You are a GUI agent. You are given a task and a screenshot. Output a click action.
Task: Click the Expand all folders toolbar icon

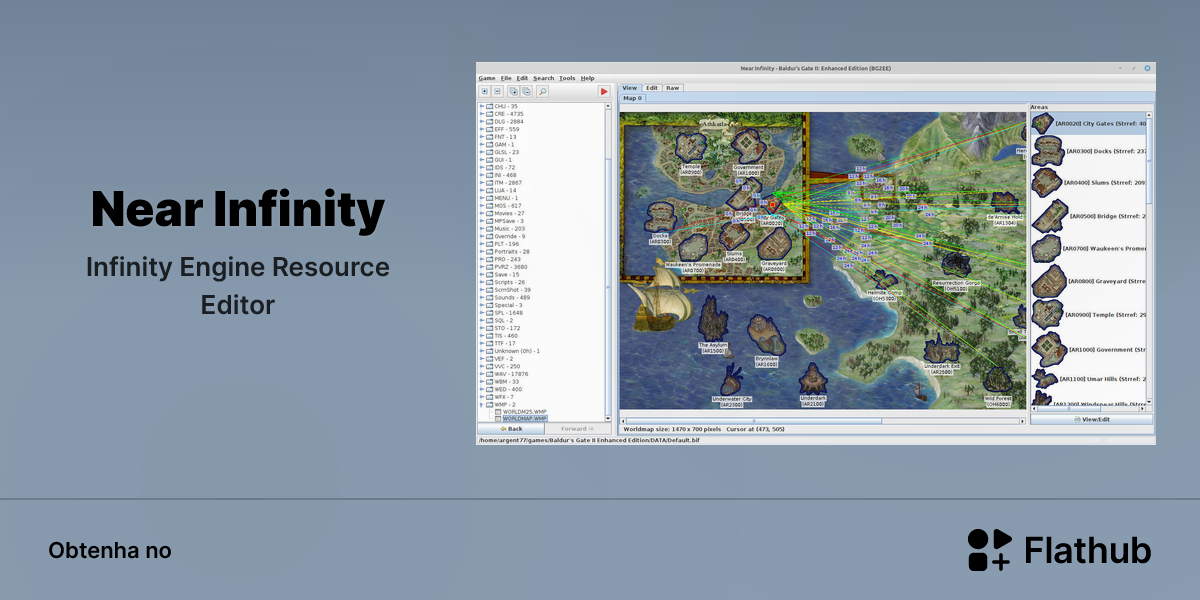[513, 91]
